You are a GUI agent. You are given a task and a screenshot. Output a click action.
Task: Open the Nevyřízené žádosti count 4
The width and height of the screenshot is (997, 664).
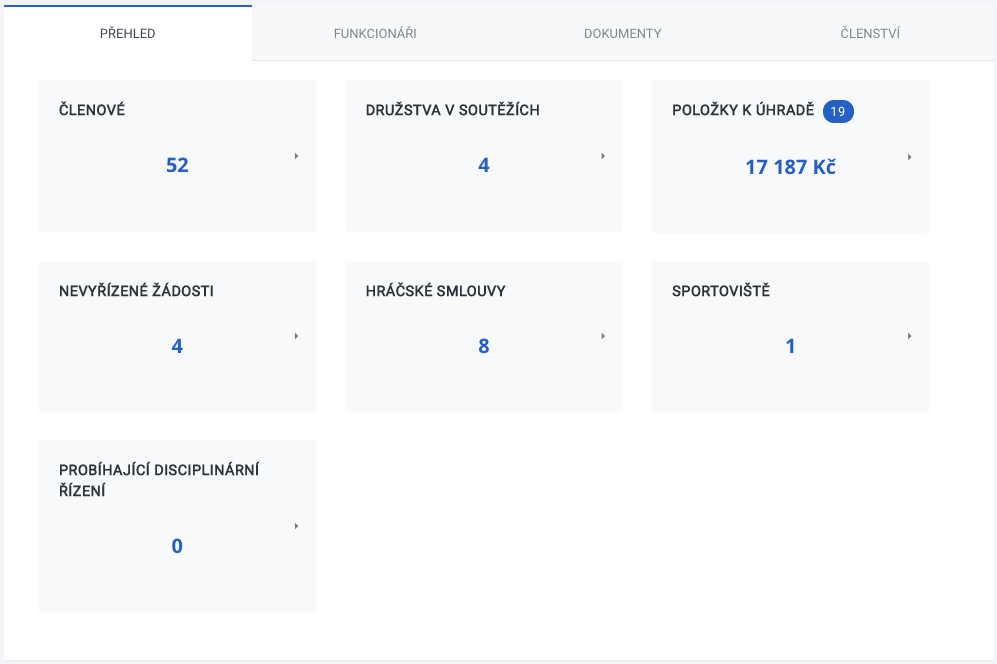[177, 346]
